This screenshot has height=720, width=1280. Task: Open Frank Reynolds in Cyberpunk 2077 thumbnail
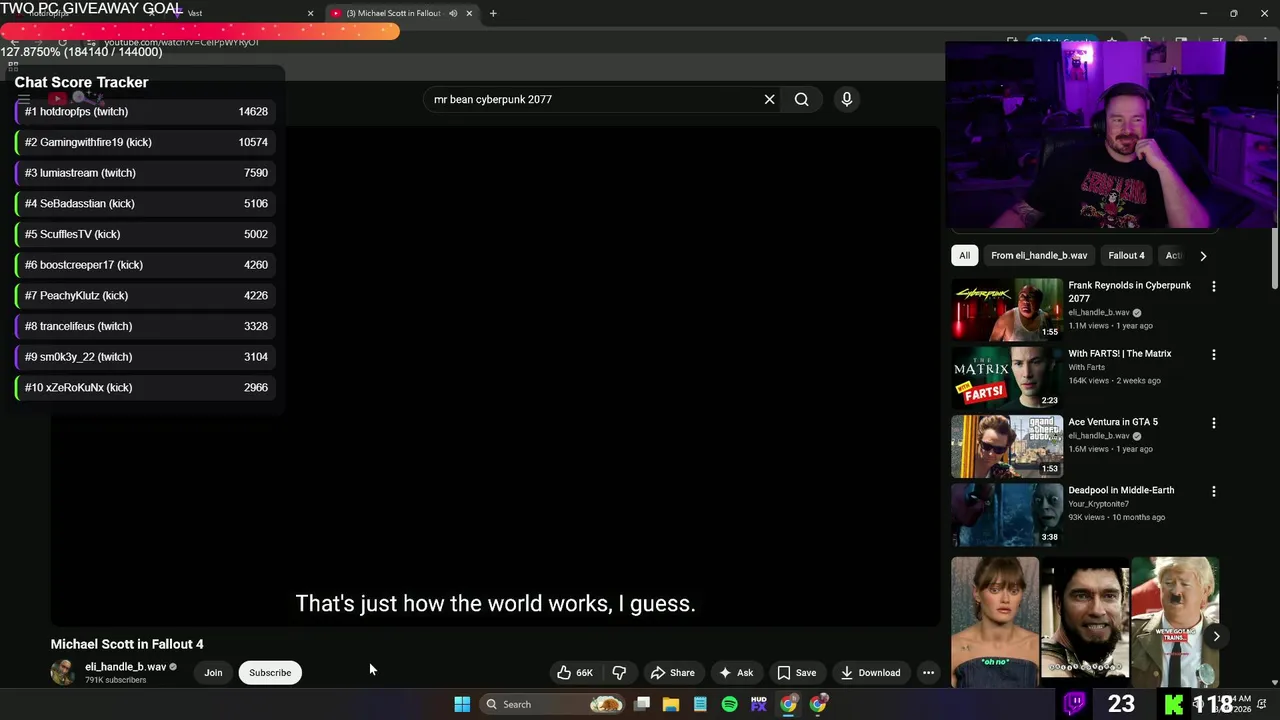coord(1006,309)
